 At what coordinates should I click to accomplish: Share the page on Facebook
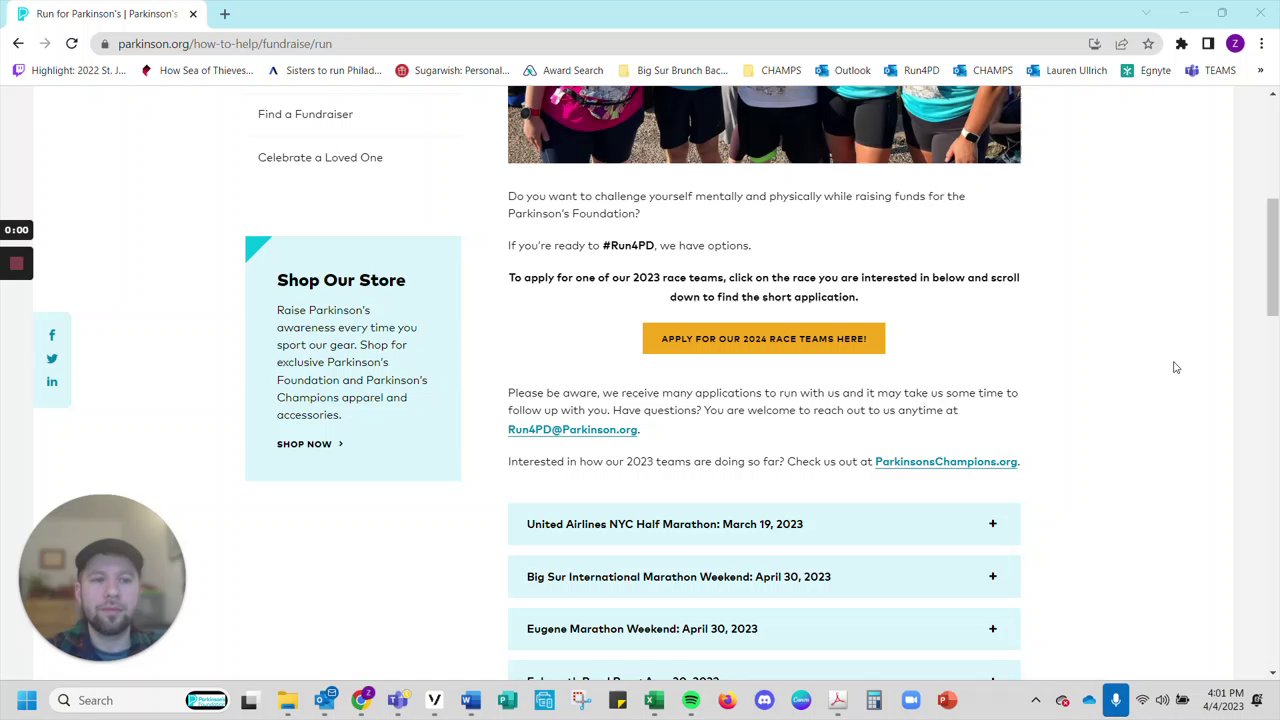click(x=52, y=335)
